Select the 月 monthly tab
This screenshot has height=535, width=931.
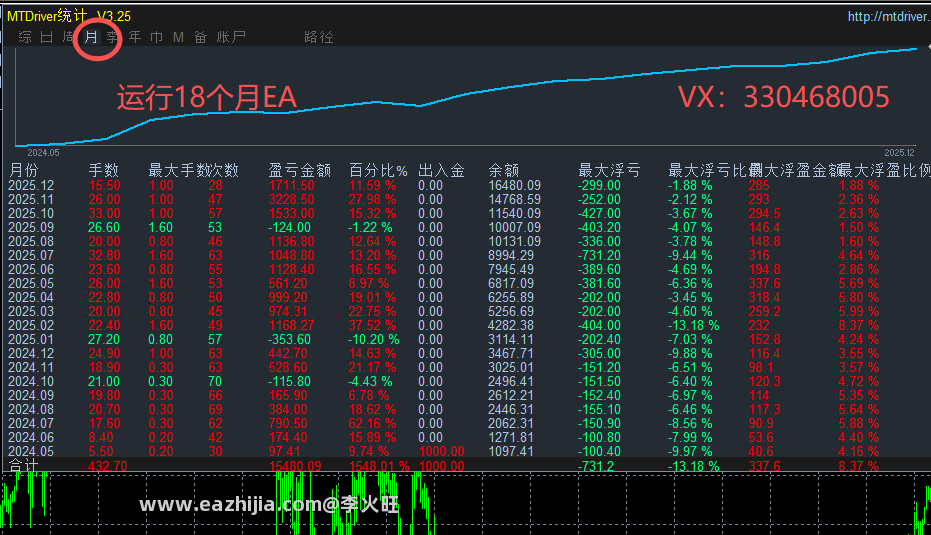[91, 37]
